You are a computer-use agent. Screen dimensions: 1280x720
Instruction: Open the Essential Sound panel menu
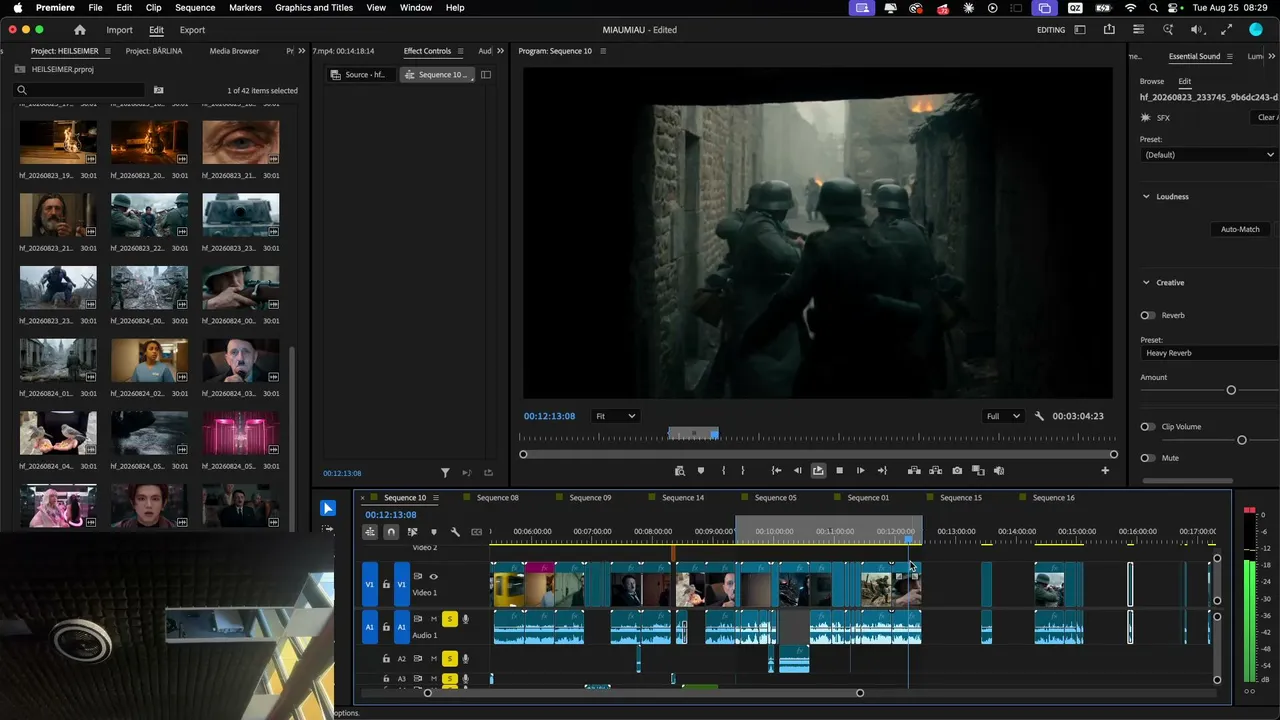pos(1230,57)
